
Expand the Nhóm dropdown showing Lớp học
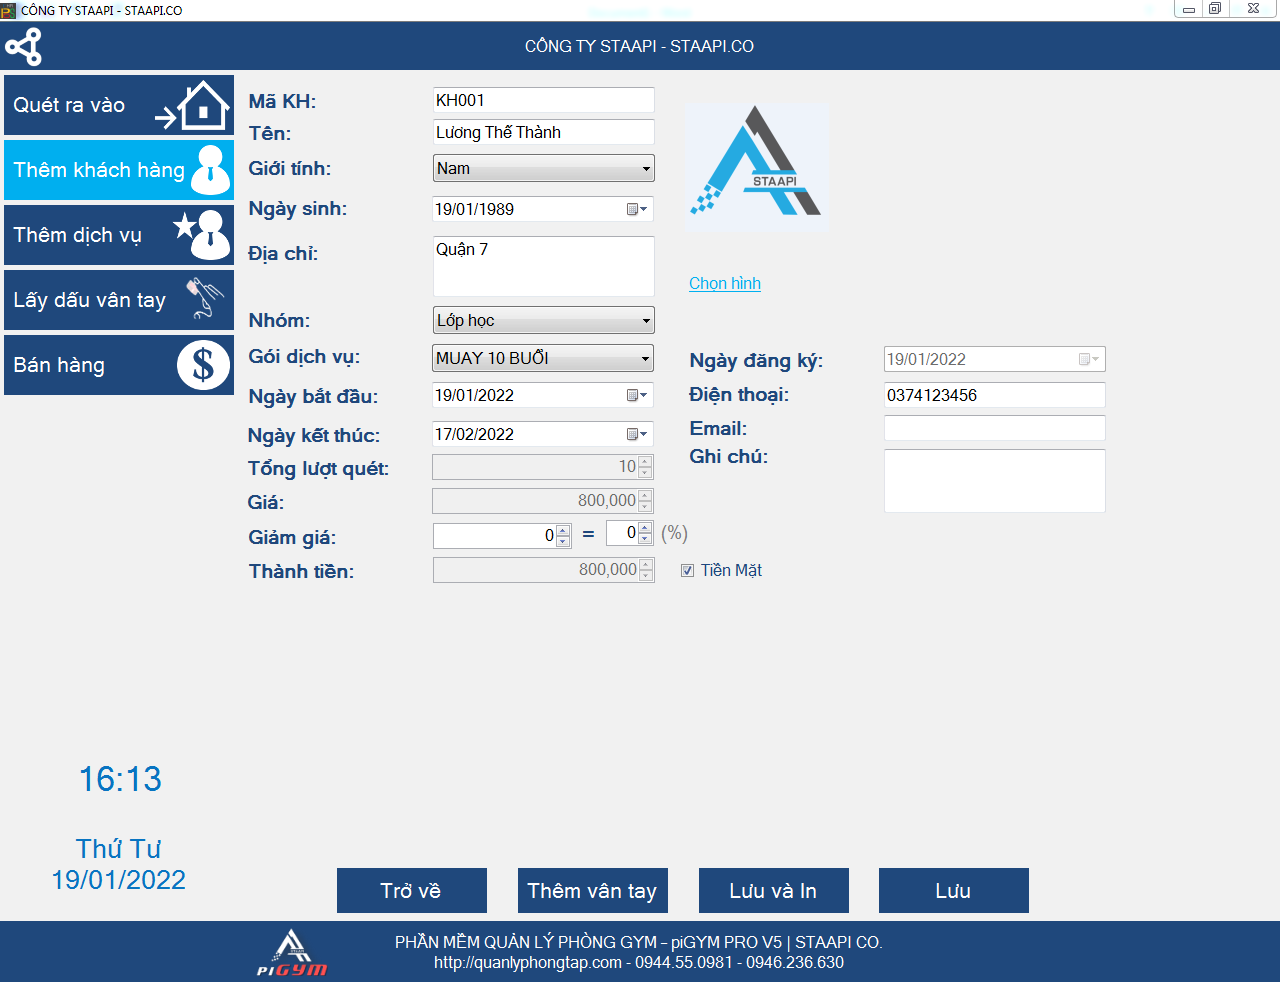(646, 321)
